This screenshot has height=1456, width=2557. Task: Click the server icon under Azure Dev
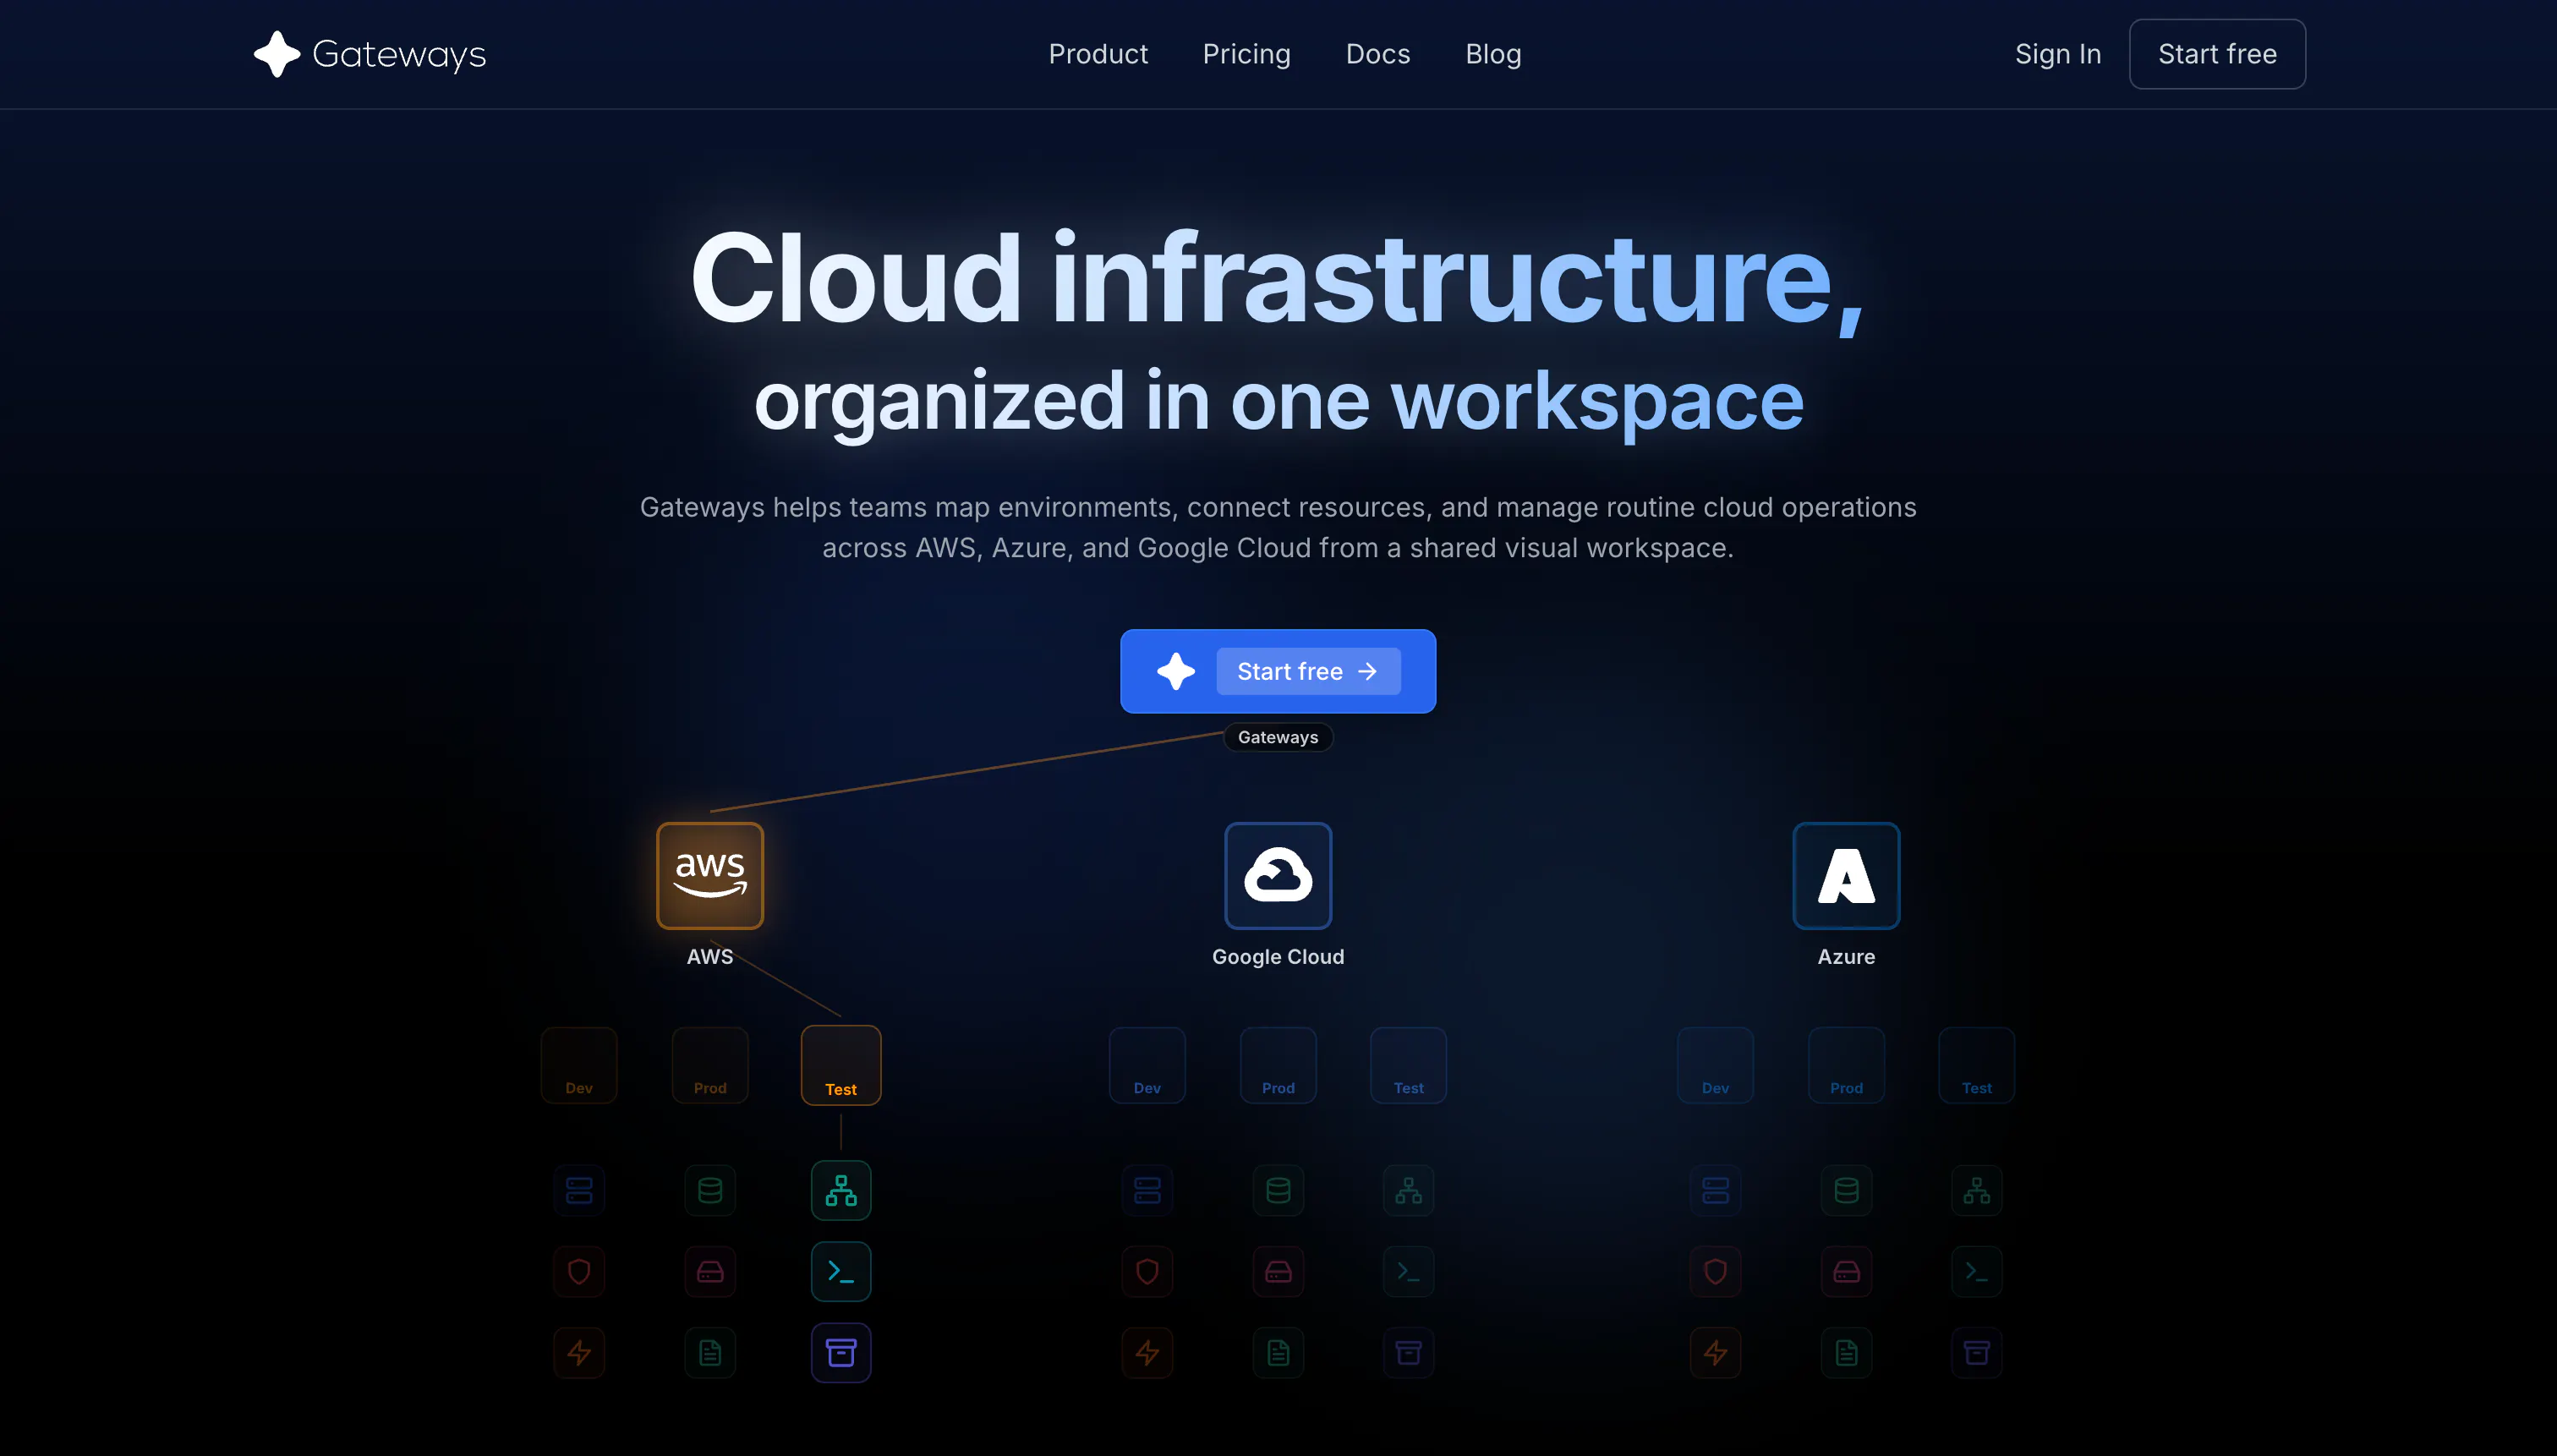[x=1715, y=1190]
